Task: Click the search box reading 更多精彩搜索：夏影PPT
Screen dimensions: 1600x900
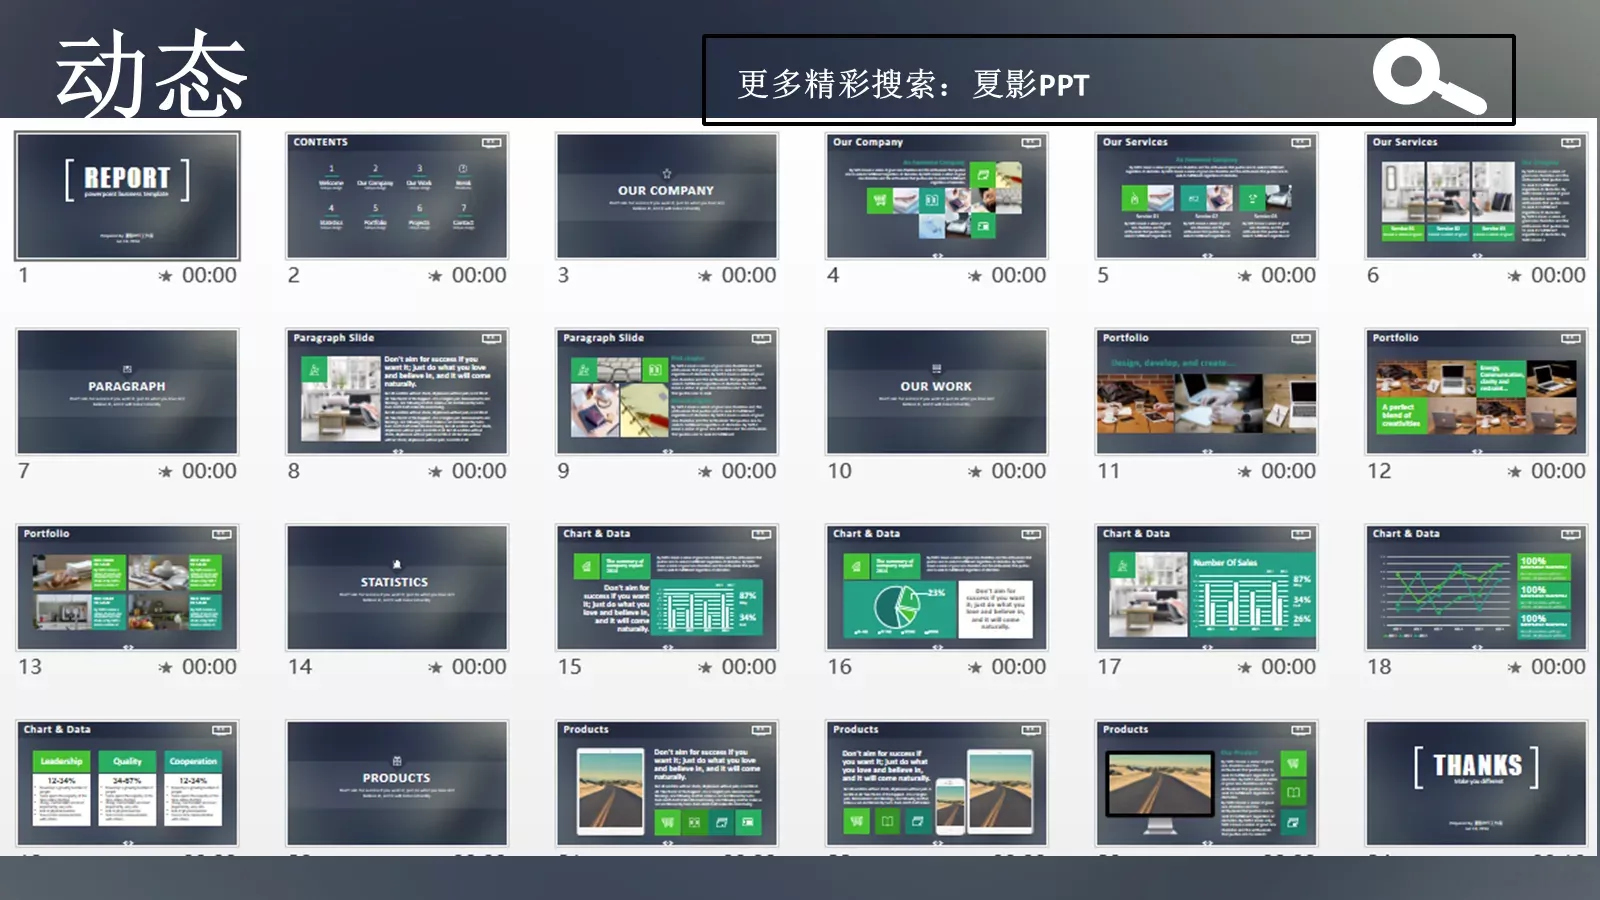Action: point(1108,80)
